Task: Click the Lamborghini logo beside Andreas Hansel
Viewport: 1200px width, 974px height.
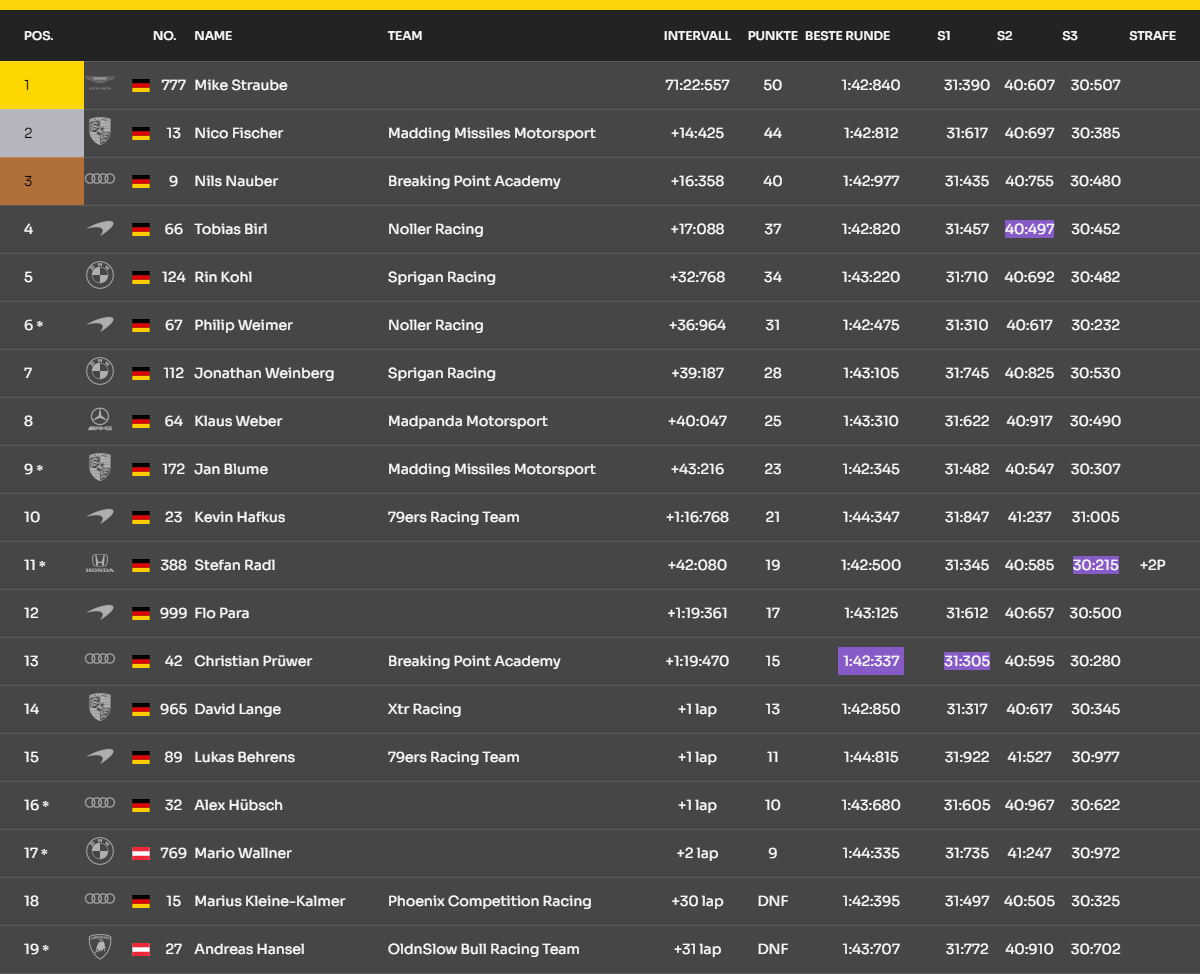Action: (100, 948)
